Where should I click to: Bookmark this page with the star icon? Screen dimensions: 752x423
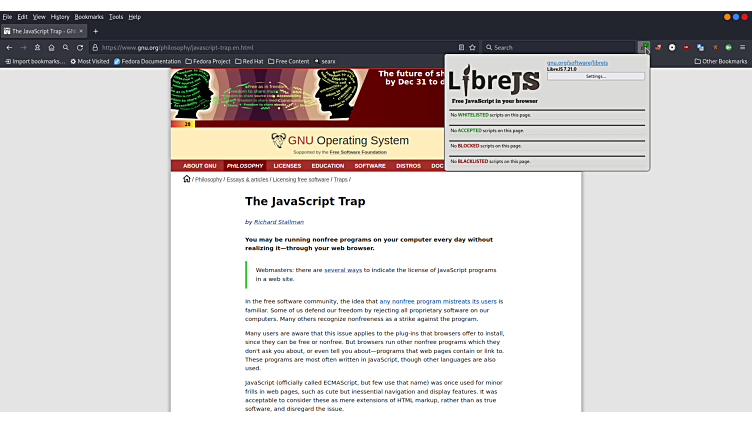pos(472,47)
